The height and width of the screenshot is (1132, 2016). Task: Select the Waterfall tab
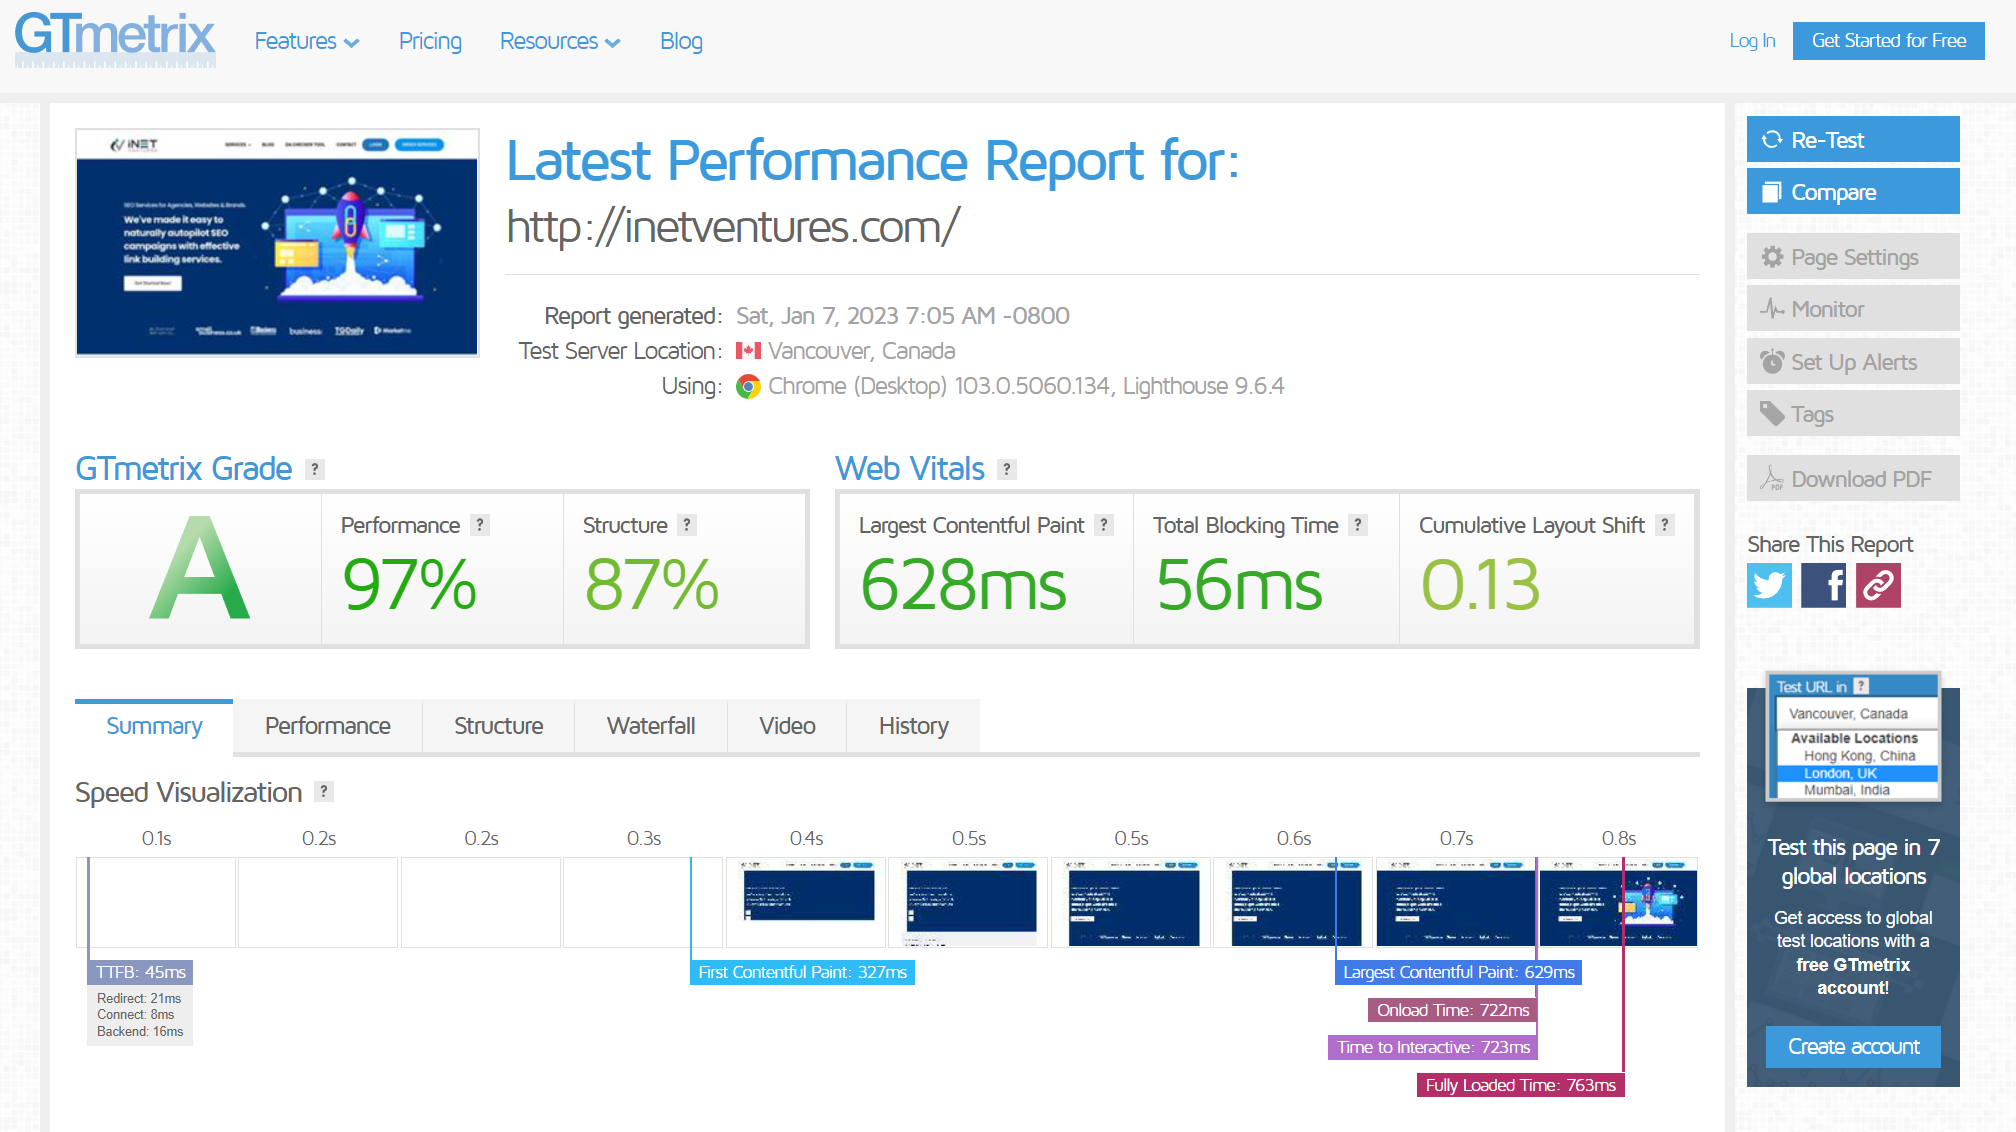pos(651,724)
